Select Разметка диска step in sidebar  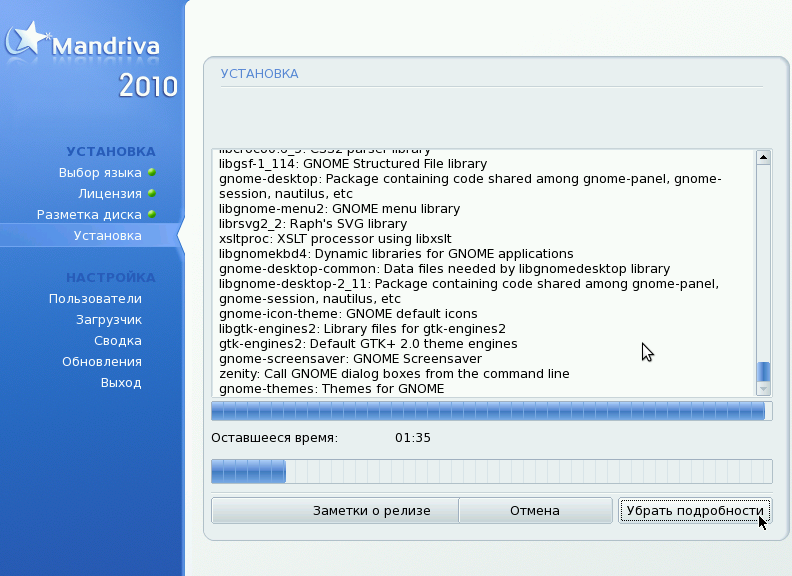tap(89, 215)
